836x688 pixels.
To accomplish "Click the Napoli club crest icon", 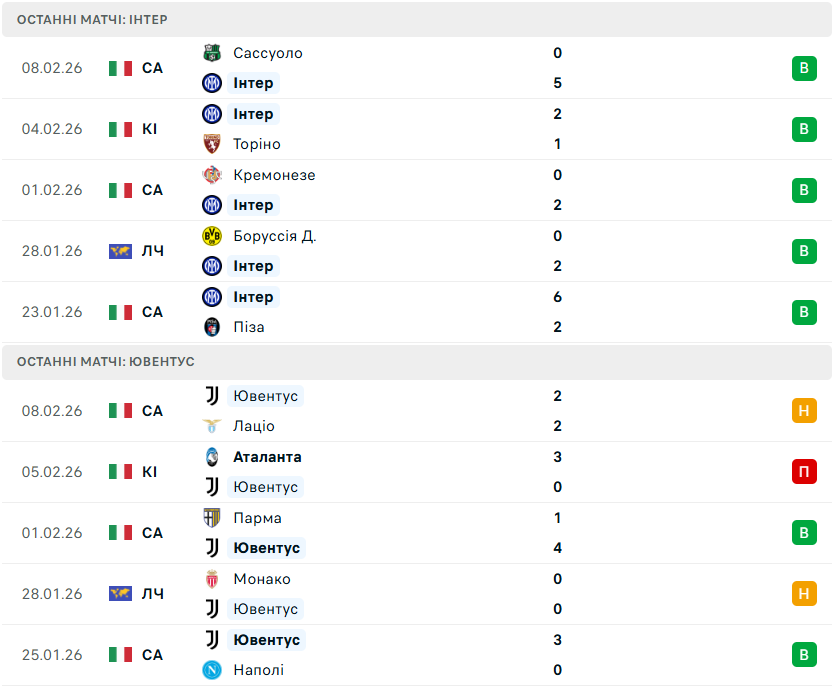I will [x=211, y=670].
